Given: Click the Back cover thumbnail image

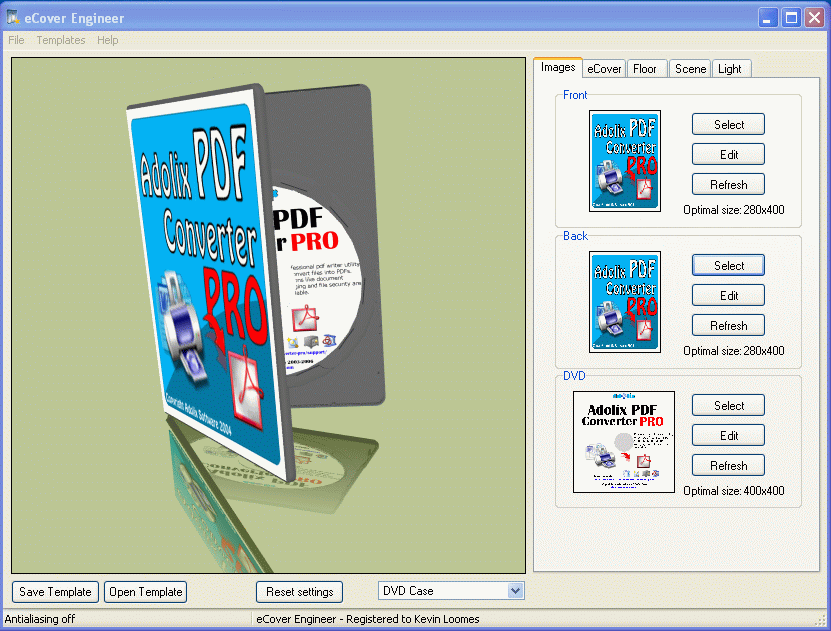Looking at the screenshot, I should [624, 302].
